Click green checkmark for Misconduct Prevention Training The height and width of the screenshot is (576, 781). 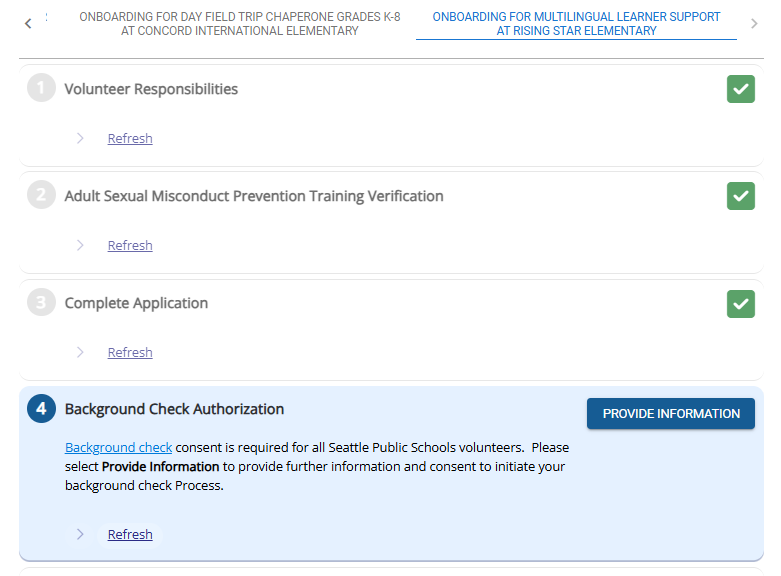pyautogui.click(x=740, y=196)
